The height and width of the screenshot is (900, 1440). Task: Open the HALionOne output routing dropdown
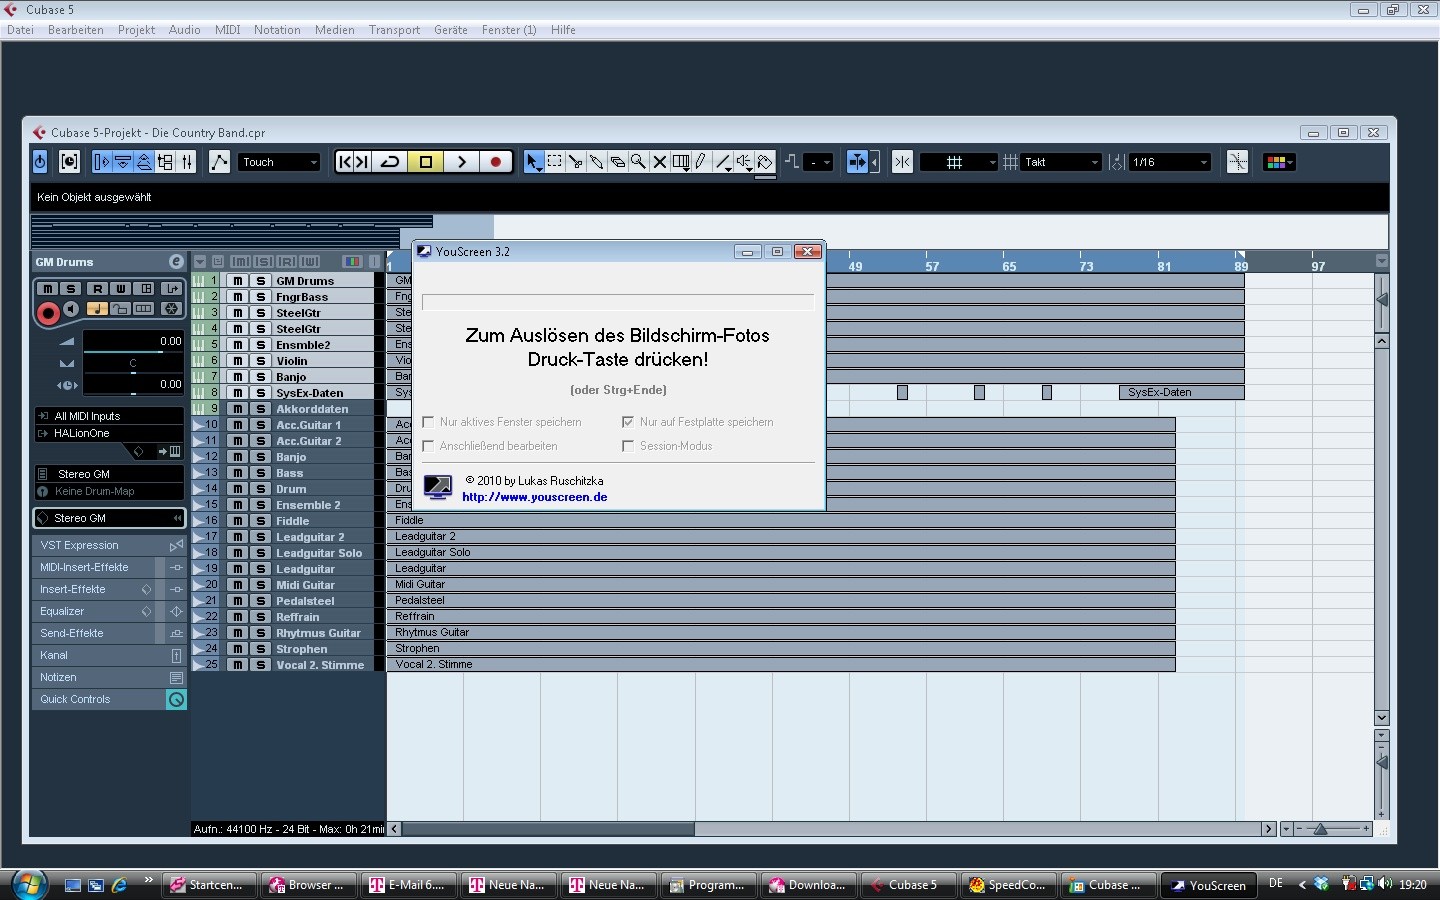point(109,434)
